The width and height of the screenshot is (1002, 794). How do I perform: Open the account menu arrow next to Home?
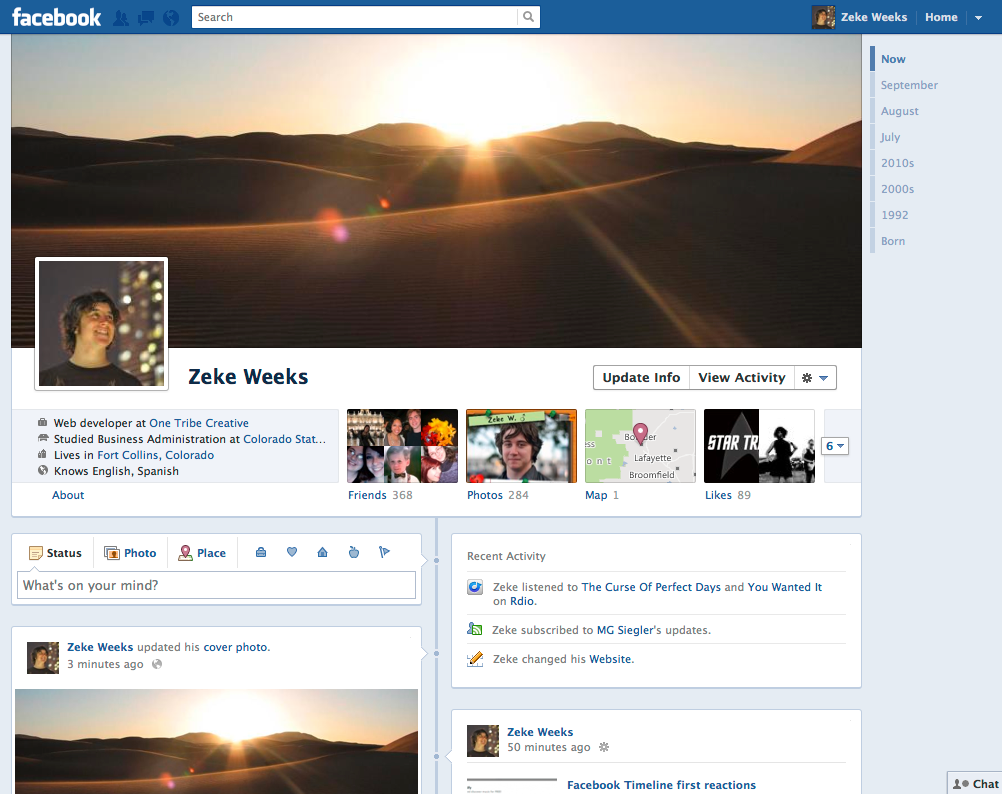[x=978, y=18]
